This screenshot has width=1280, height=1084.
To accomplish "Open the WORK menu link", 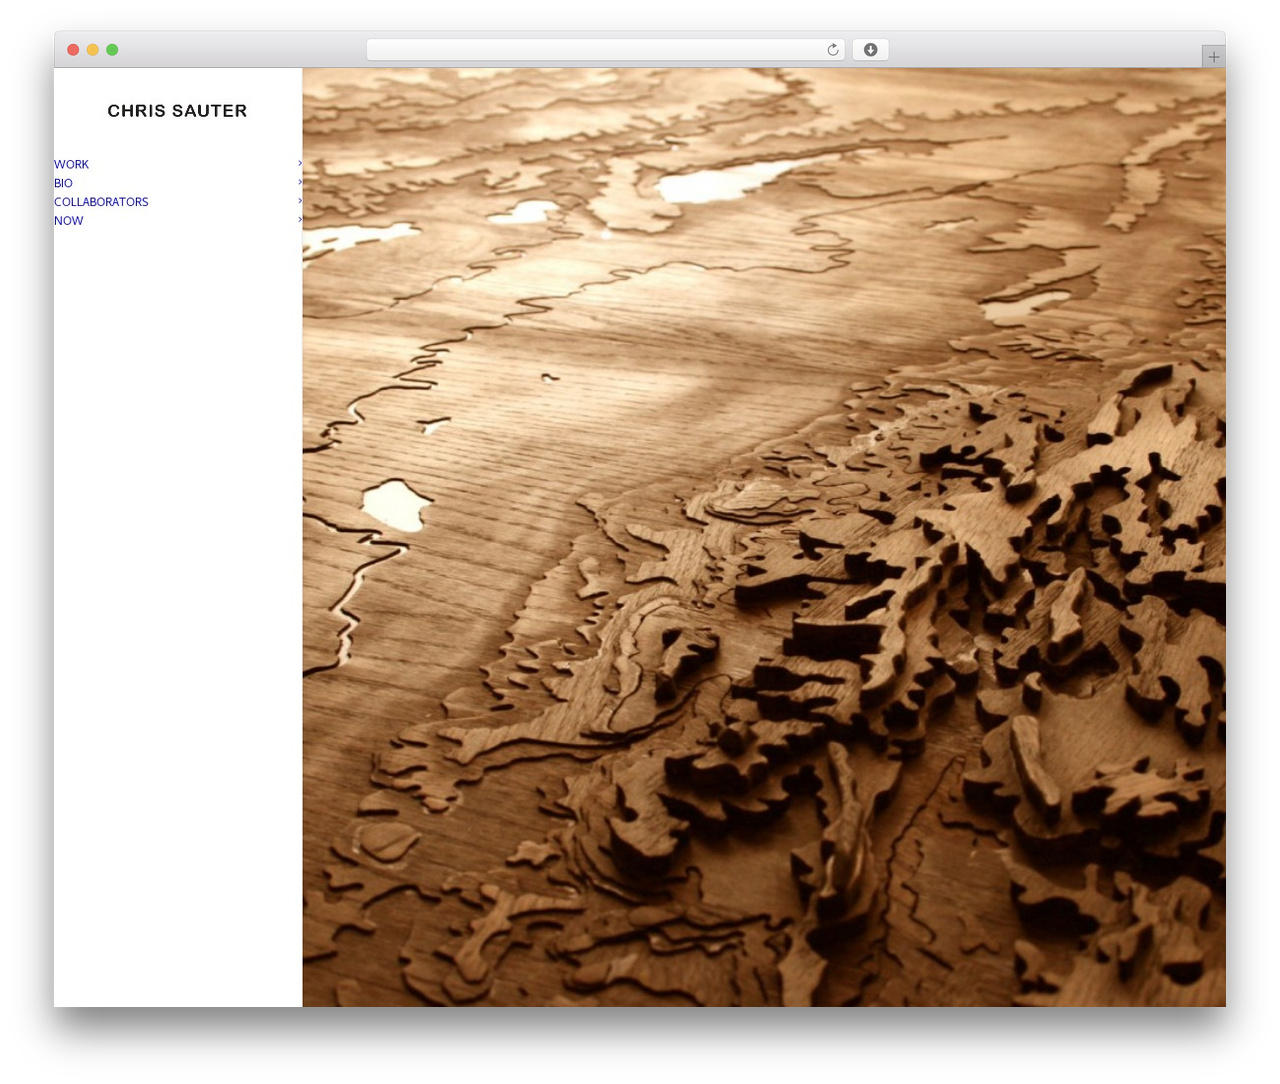I will coord(71,164).
